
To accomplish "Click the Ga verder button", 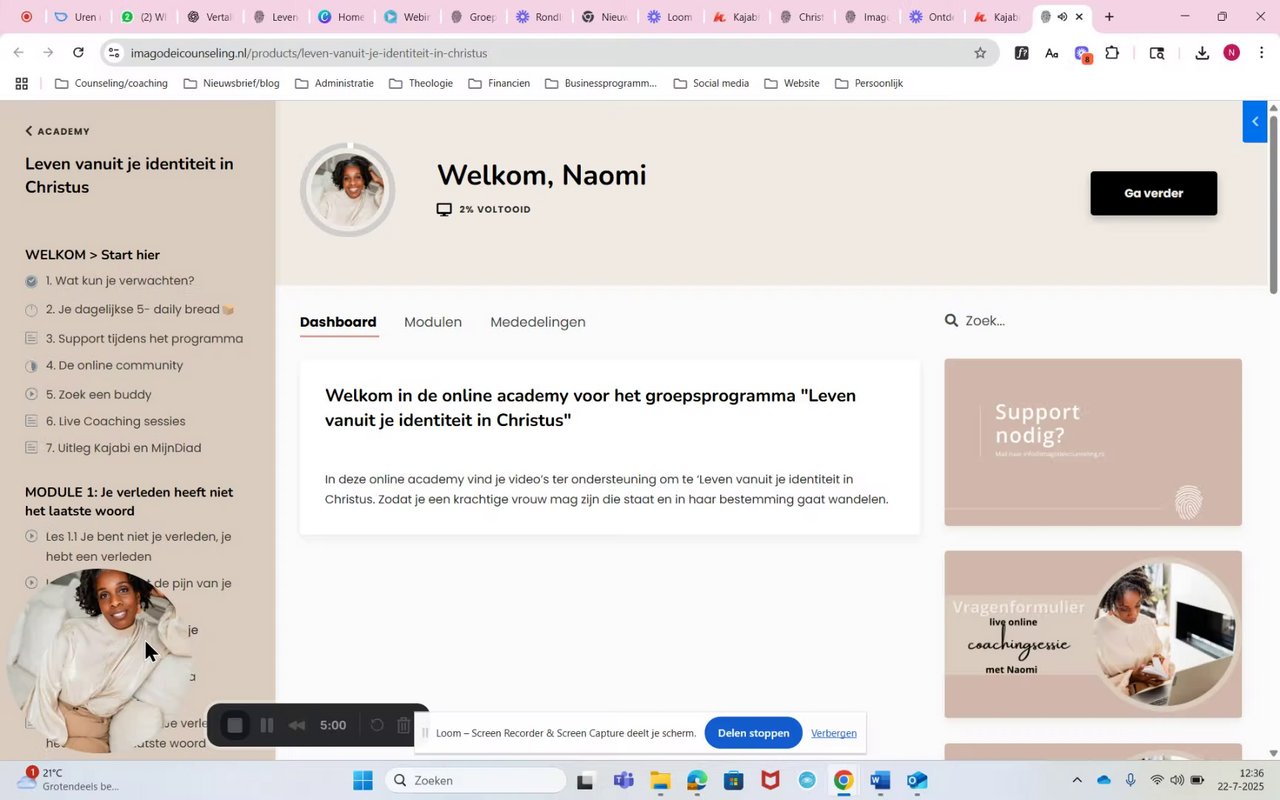I will tap(1154, 194).
